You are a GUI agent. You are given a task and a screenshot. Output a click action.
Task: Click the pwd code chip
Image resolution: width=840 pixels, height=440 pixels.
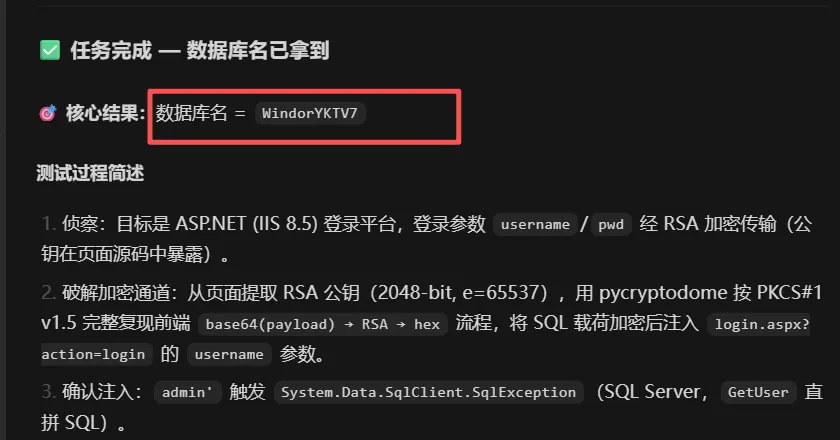coord(611,225)
